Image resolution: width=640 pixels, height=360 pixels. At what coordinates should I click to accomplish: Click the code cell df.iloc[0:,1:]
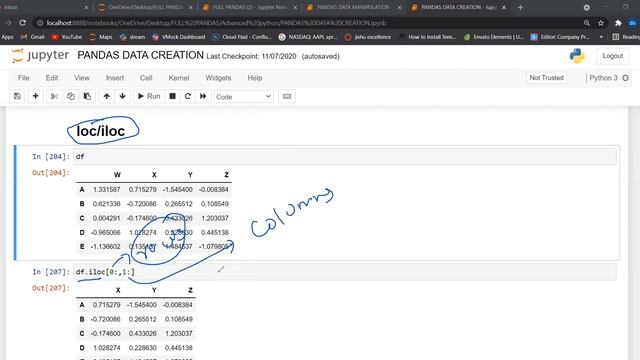(x=345, y=272)
